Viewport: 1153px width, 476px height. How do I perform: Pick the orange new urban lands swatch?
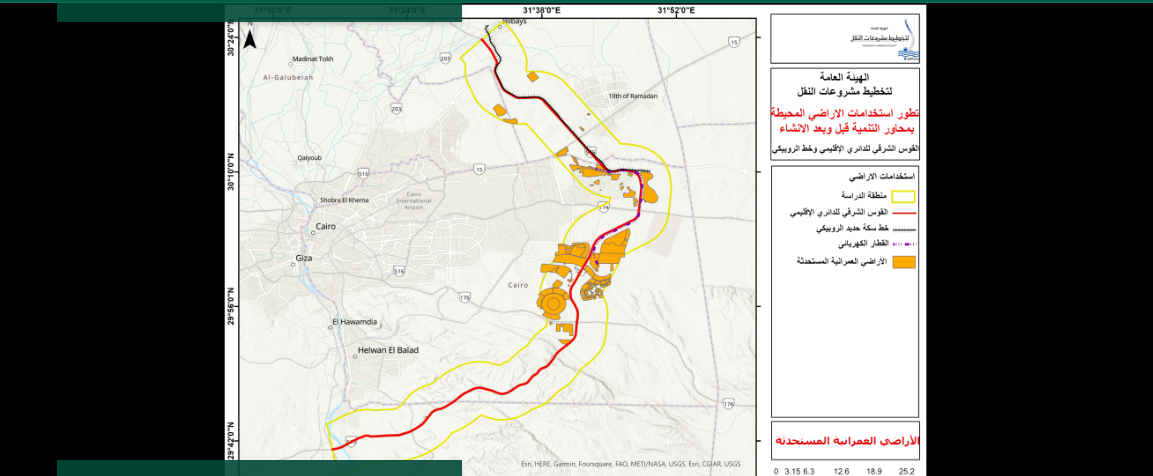904,261
